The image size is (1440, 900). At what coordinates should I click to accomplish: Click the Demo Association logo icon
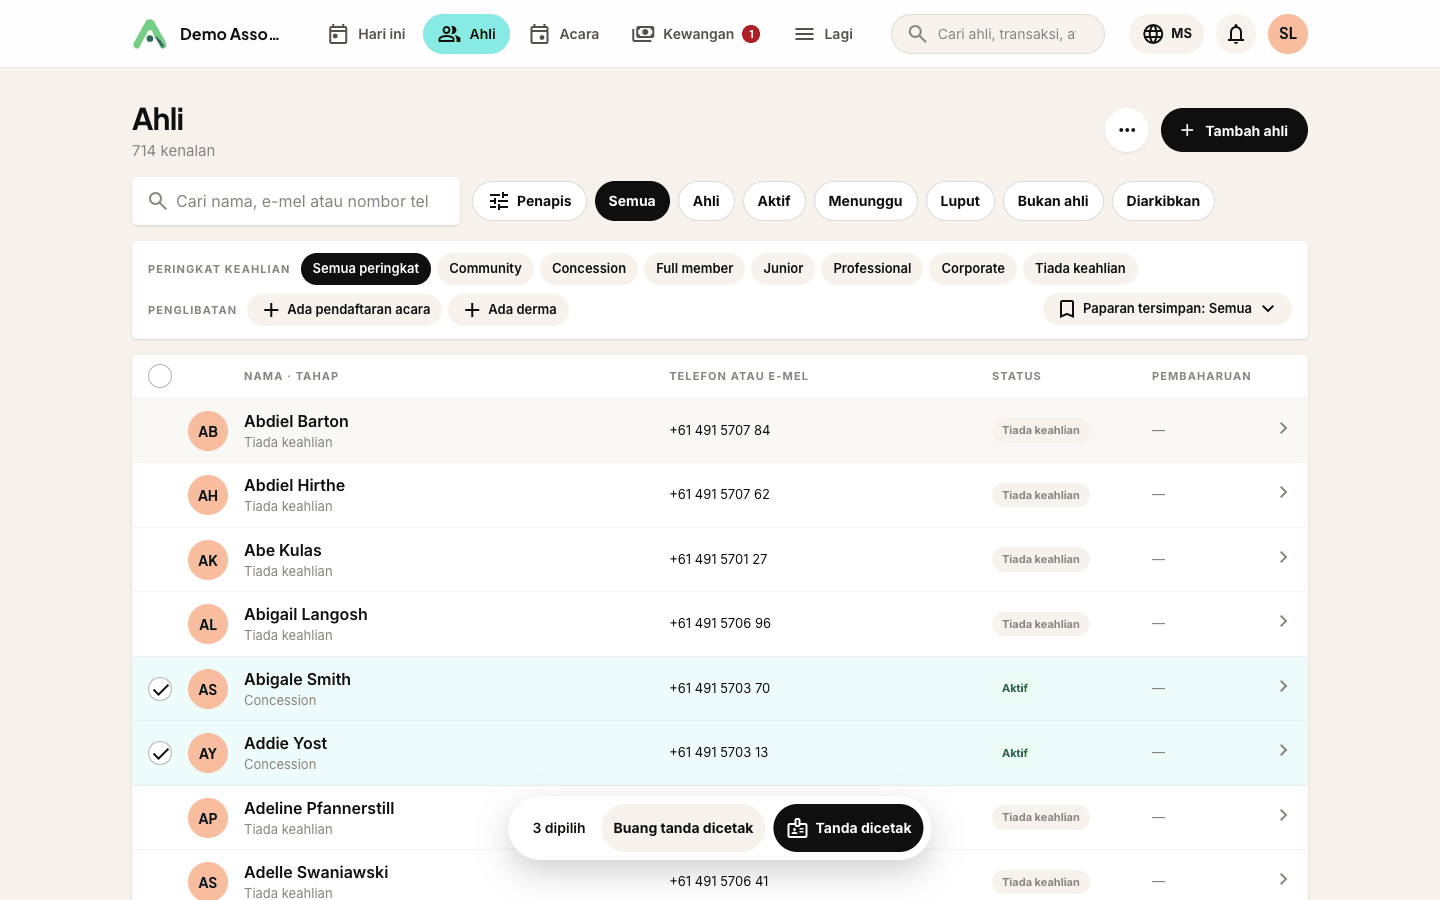(x=150, y=34)
